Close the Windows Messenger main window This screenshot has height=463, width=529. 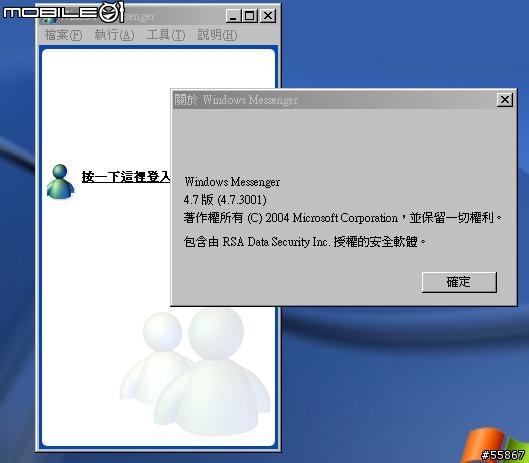(268, 16)
